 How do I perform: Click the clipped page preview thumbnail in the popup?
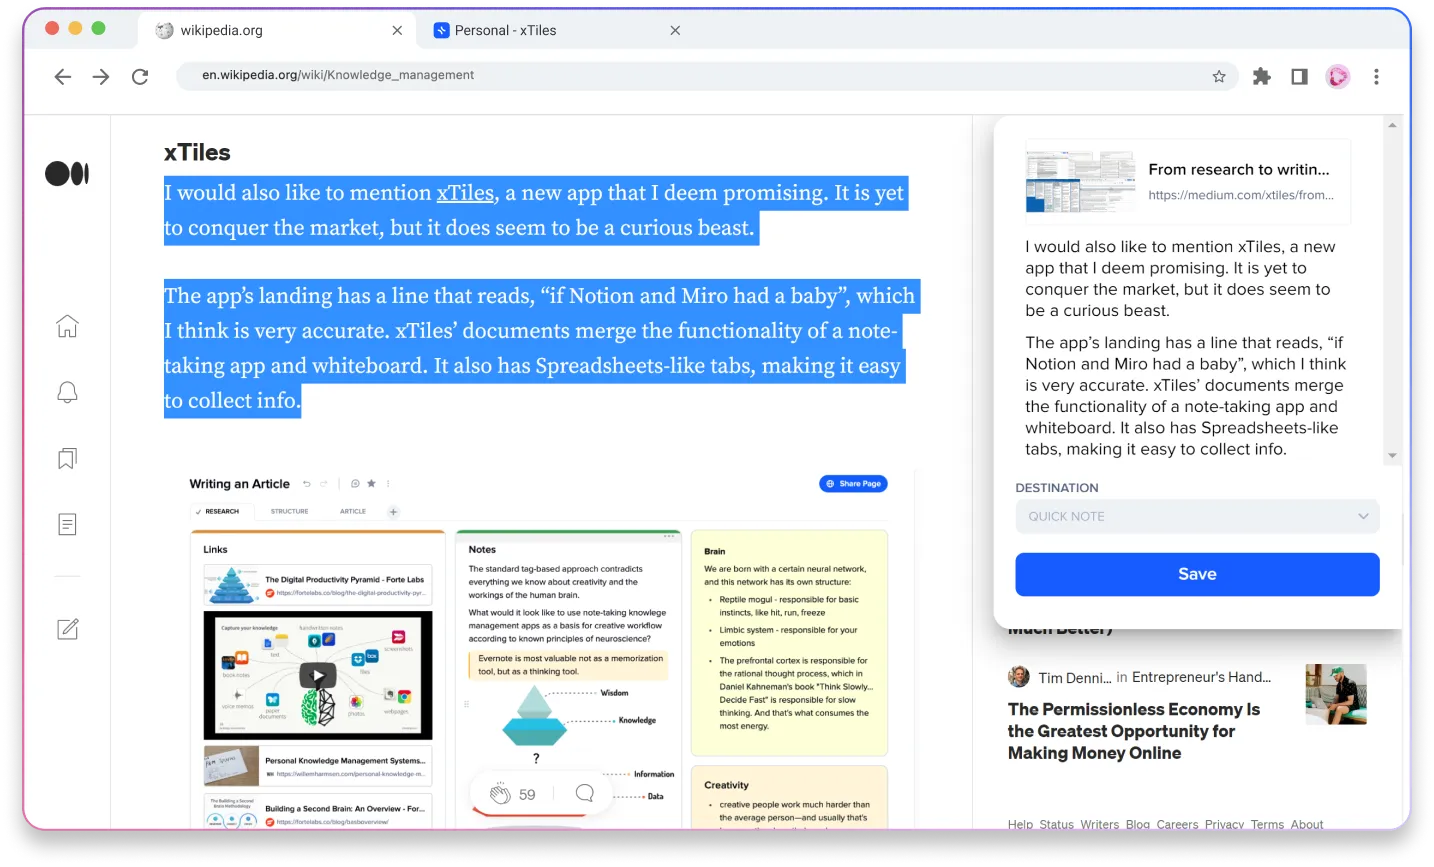[1080, 182]
